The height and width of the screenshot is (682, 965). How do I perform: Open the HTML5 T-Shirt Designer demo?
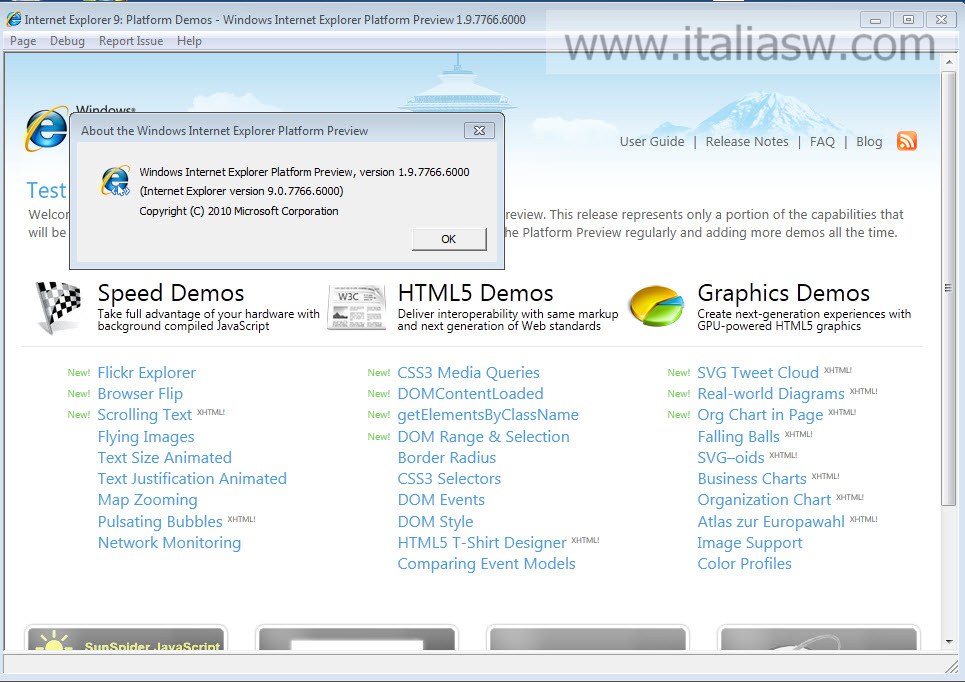coord(482,542)
